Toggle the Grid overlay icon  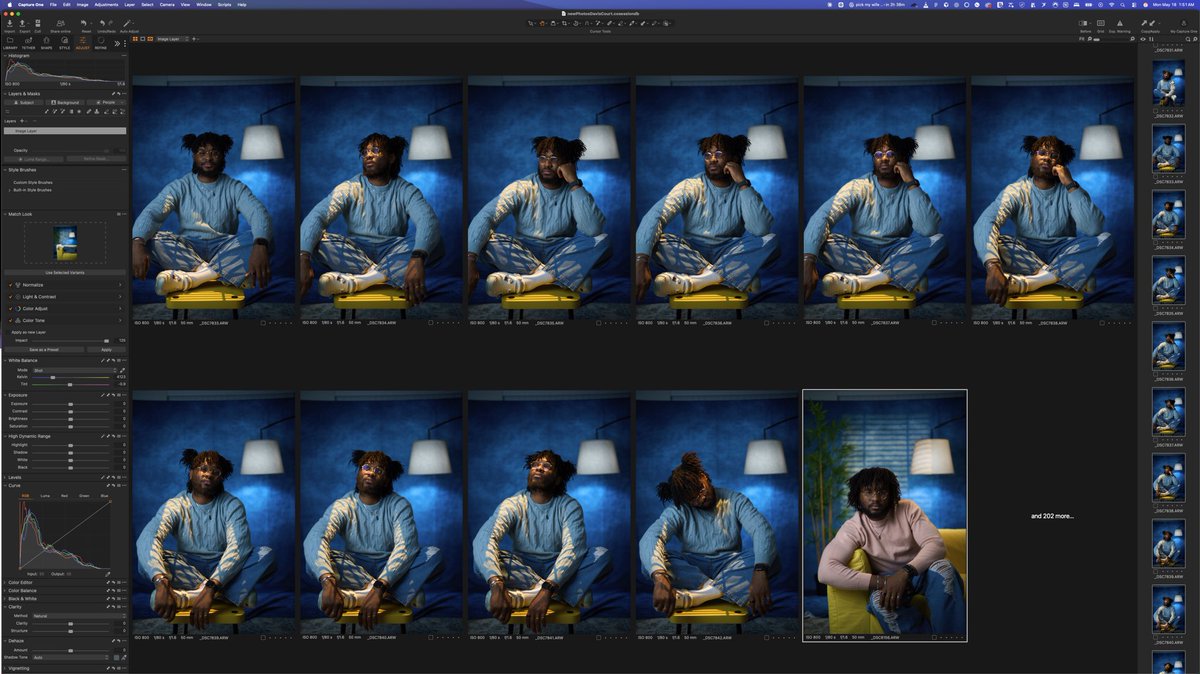tap(1101, 23)
